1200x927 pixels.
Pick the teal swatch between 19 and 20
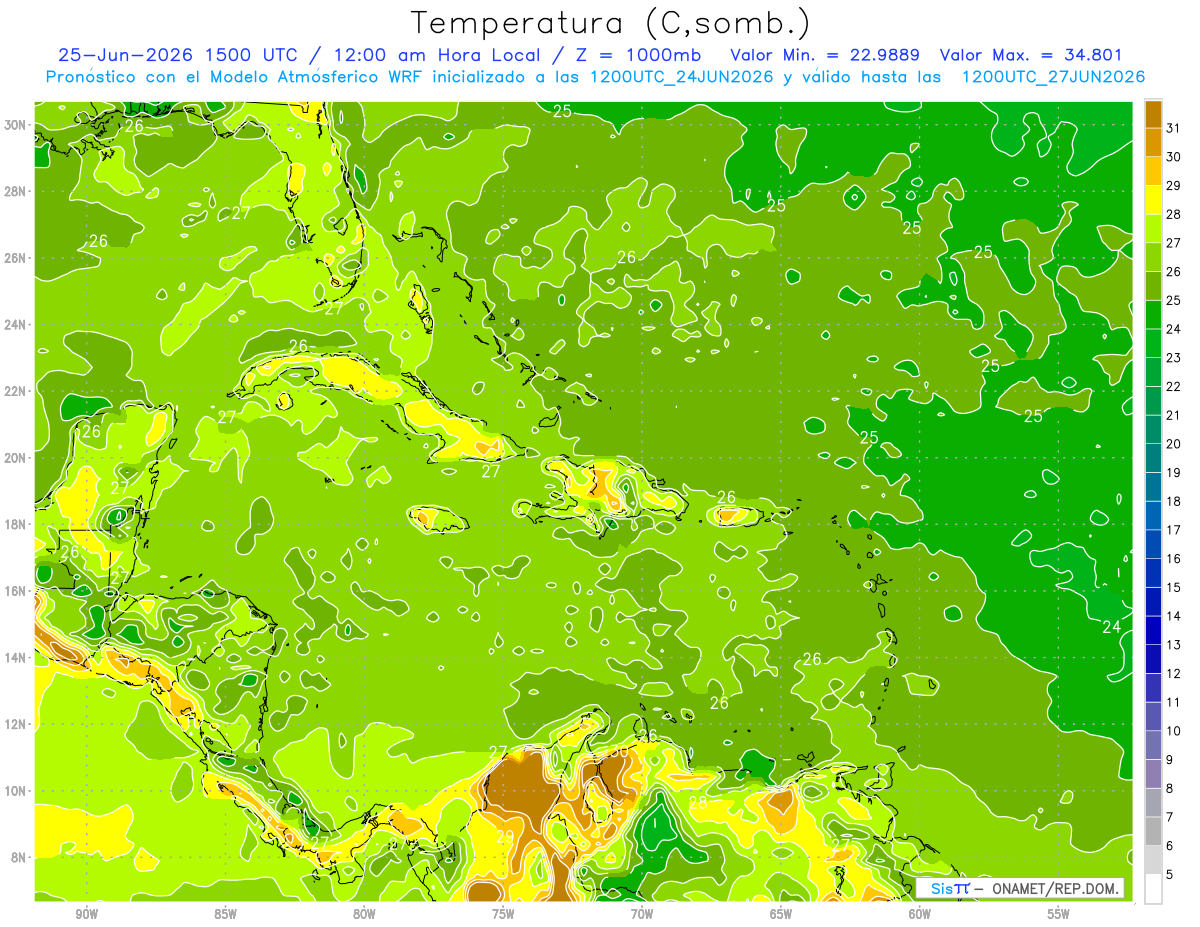point(1153,458)
